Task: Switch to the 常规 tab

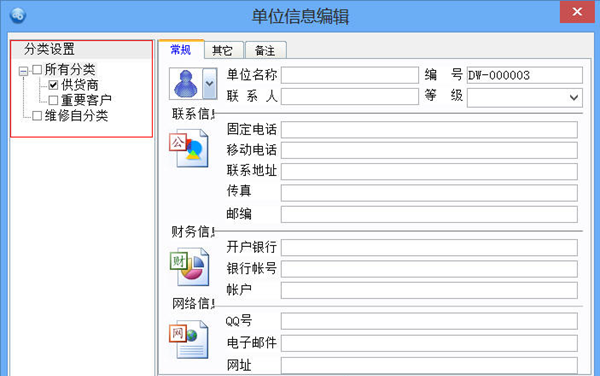Action: click(x=181, y=50)
